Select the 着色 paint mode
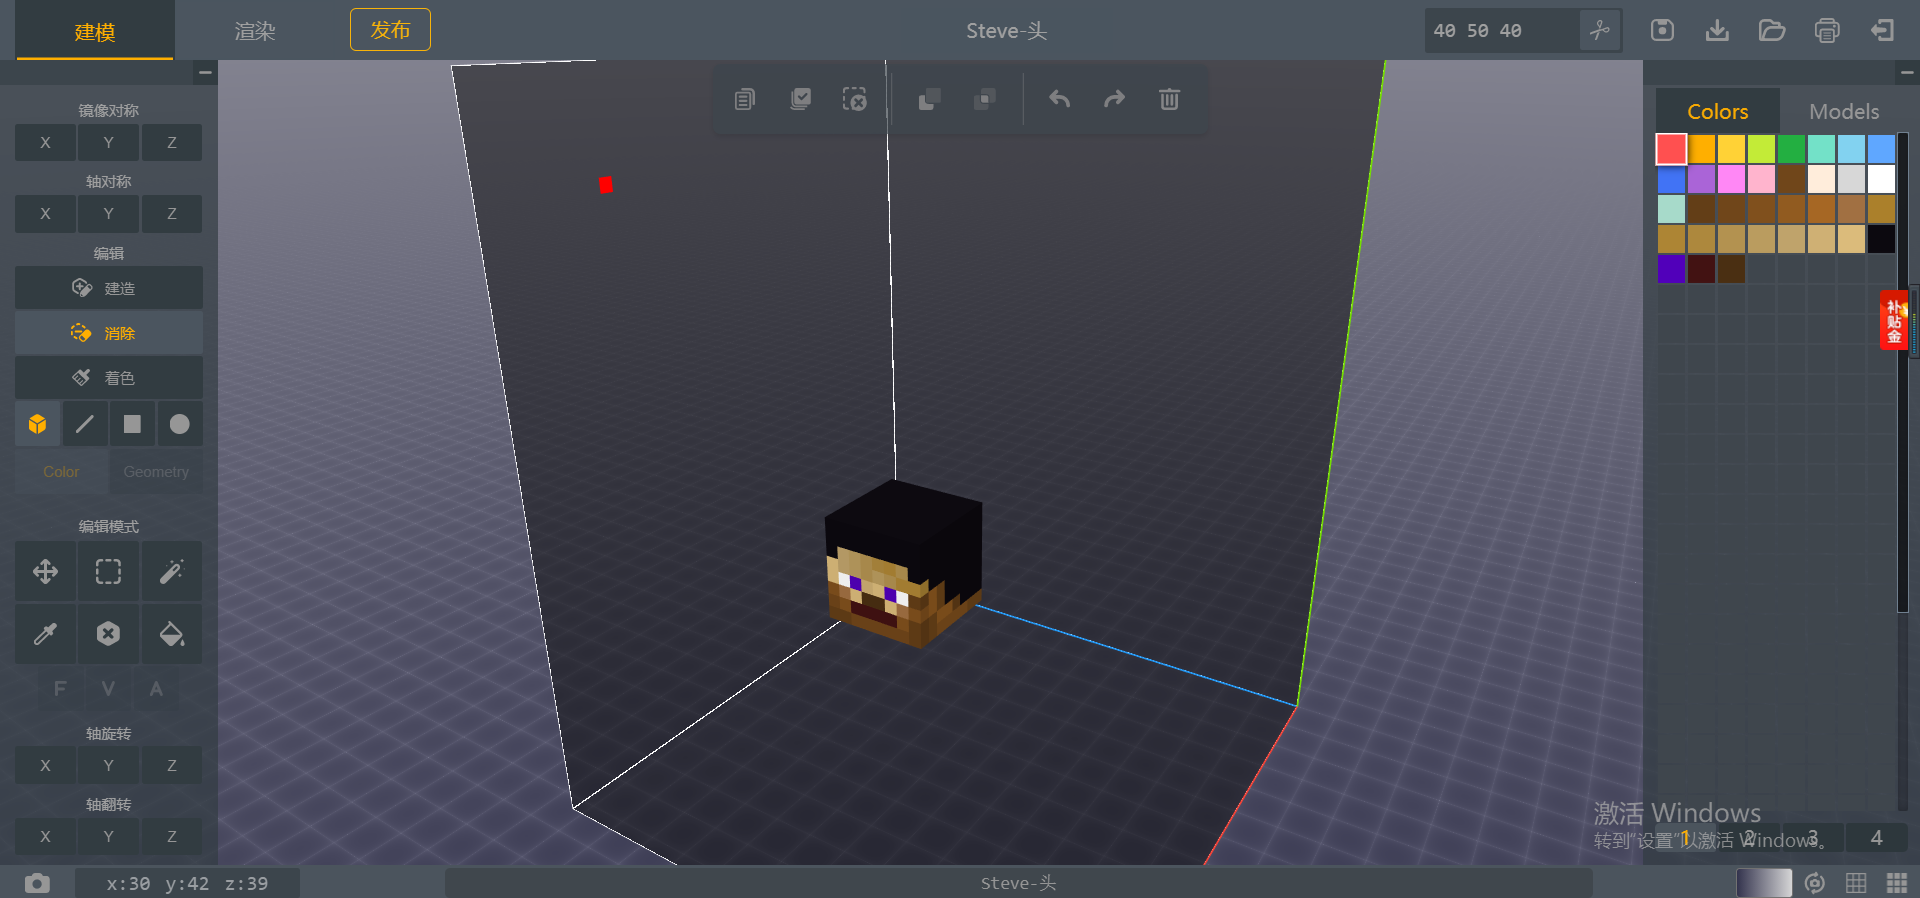Viewport: 1920px width, 898px height. (108, 378)
